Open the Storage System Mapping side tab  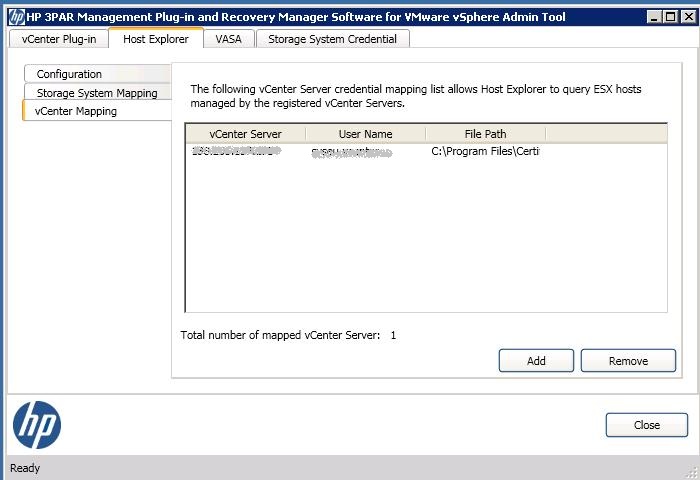pyautogui.click(x=98, y=93)
